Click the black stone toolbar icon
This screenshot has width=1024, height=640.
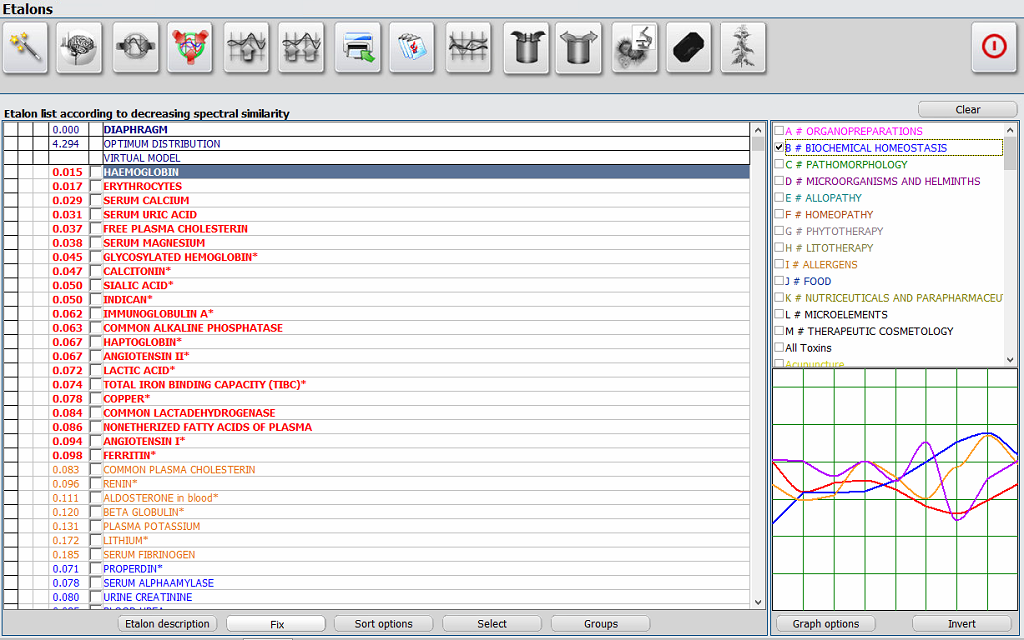tap(690, 47)
